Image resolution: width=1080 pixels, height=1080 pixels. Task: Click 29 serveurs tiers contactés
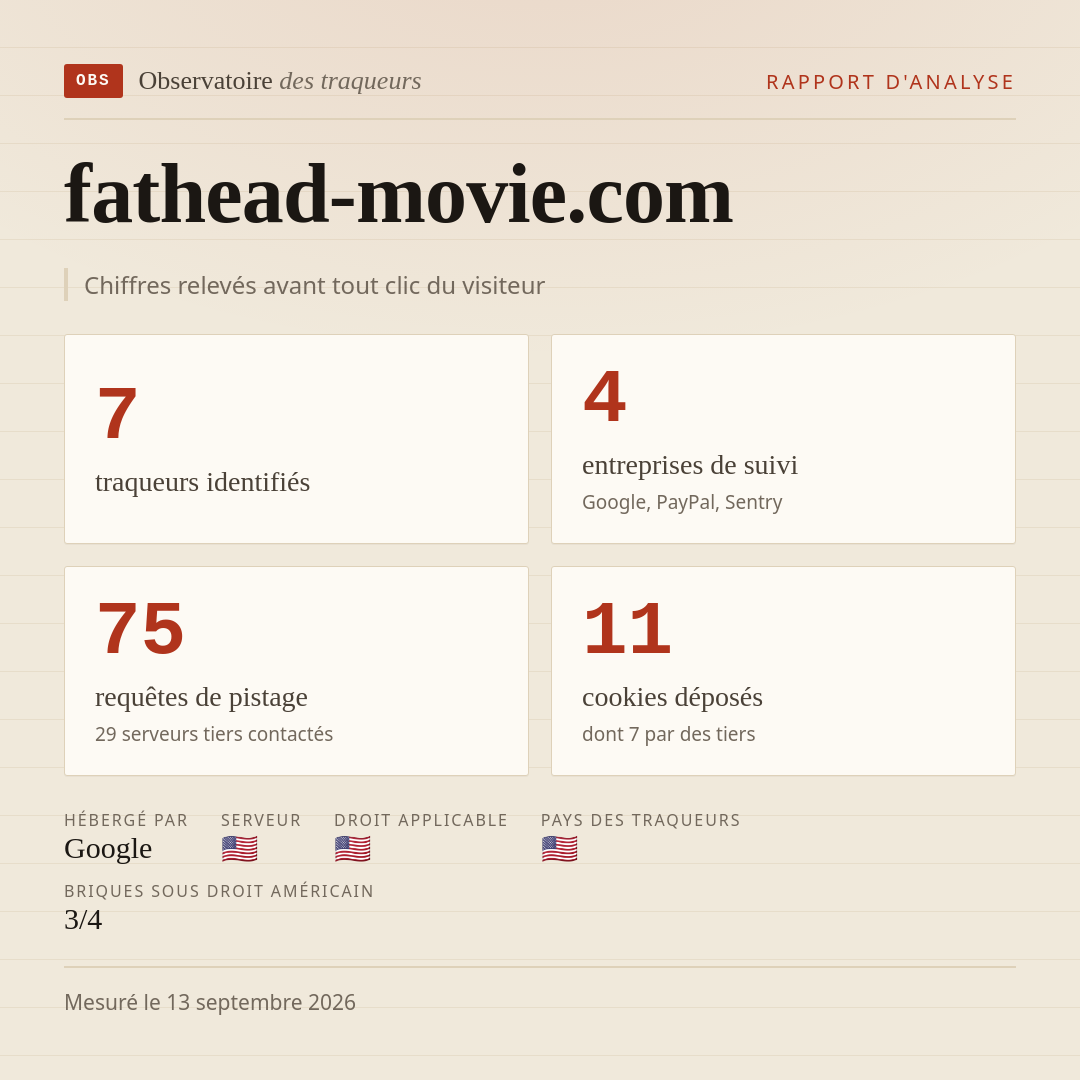pos(214,734)
